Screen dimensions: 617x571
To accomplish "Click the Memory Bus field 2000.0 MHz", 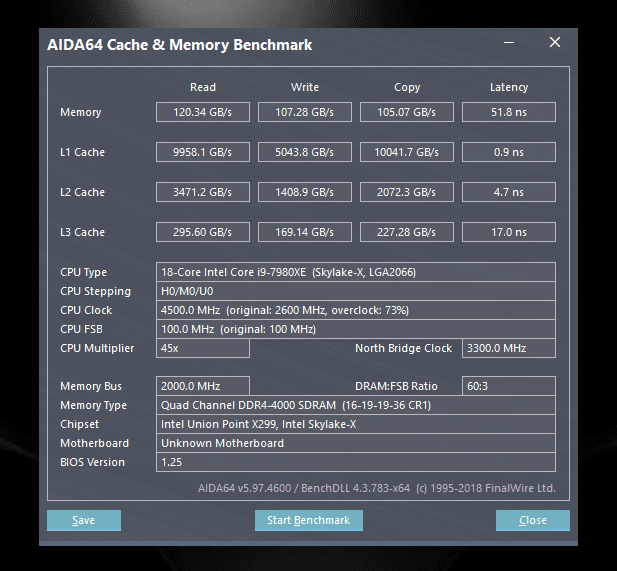I will tap(203, 386).
